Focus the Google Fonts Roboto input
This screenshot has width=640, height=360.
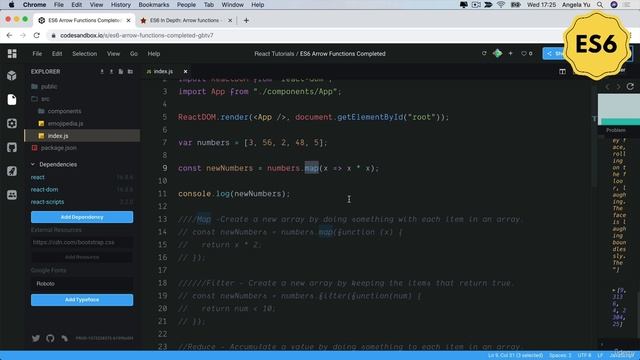coord(82,284)
